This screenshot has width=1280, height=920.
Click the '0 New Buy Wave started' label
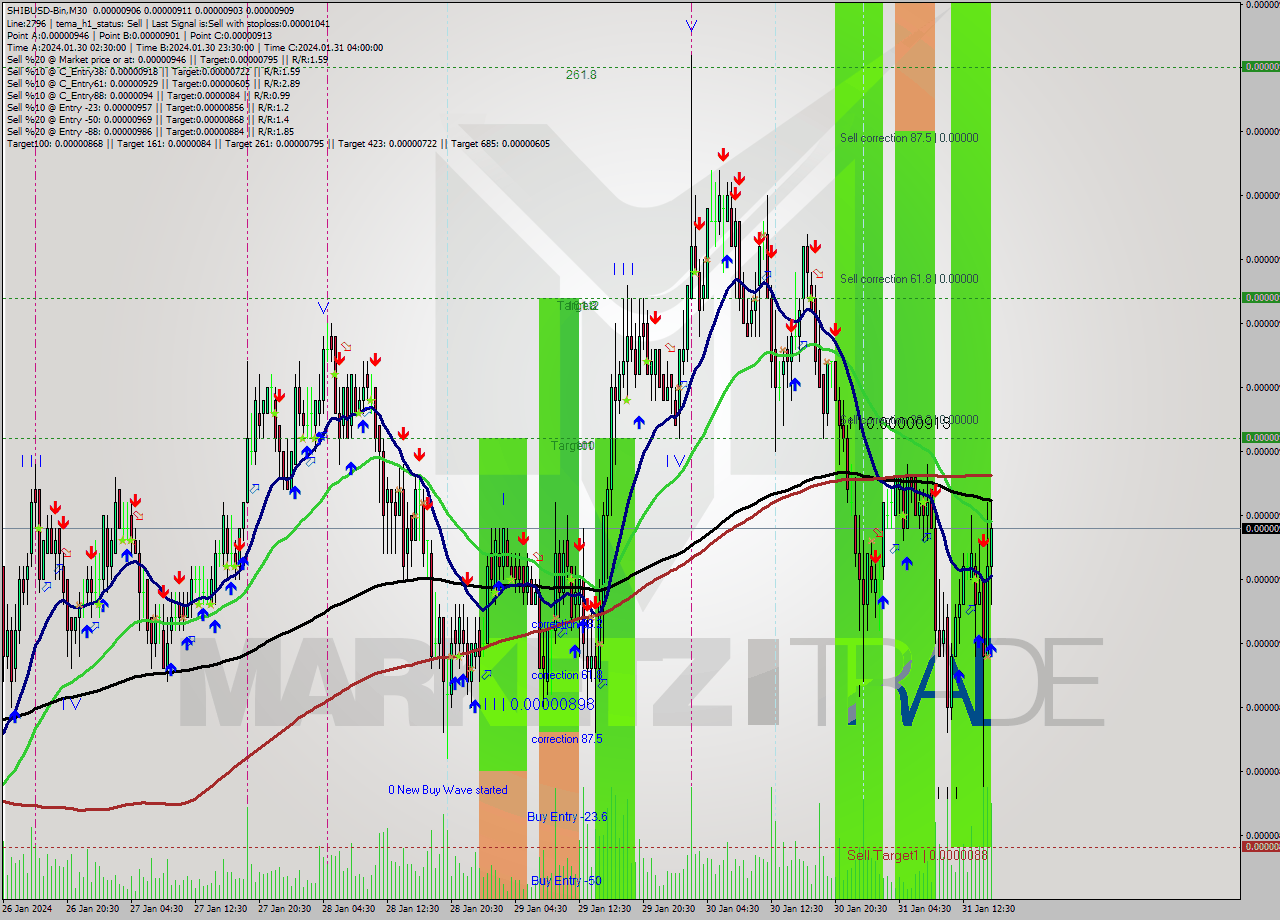click(448, 790)
